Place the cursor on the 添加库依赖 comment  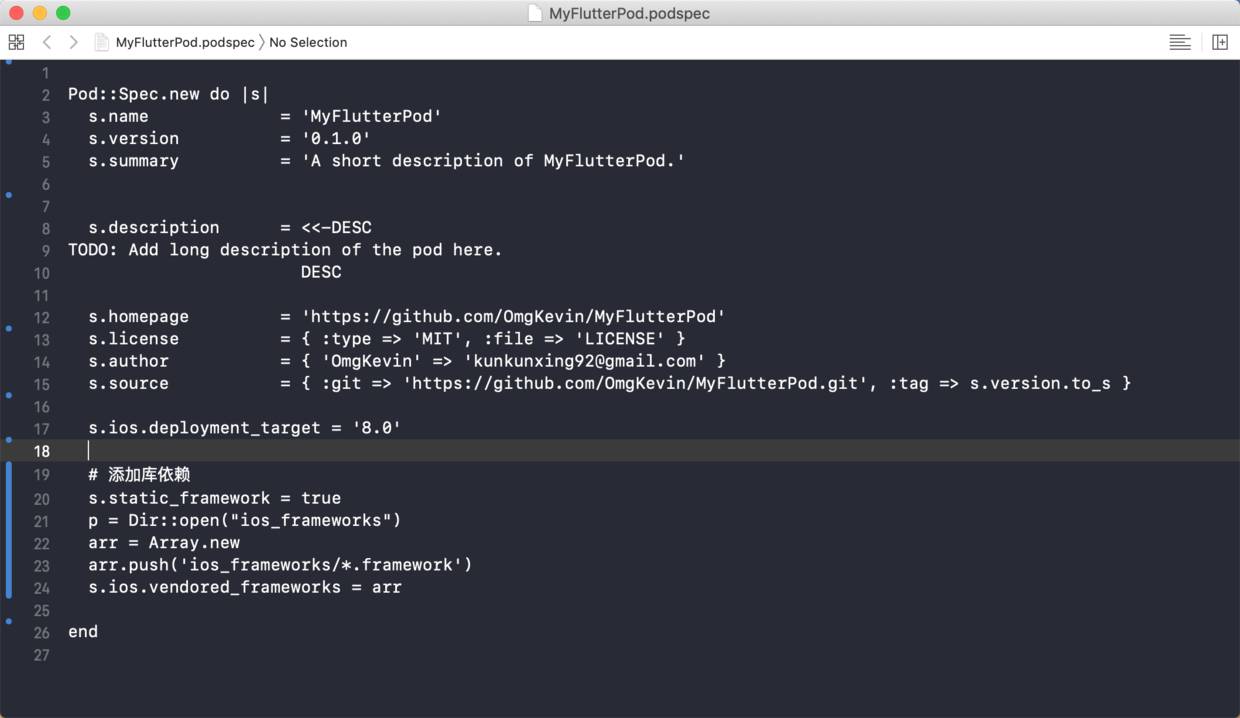click(x=148, y=474)
